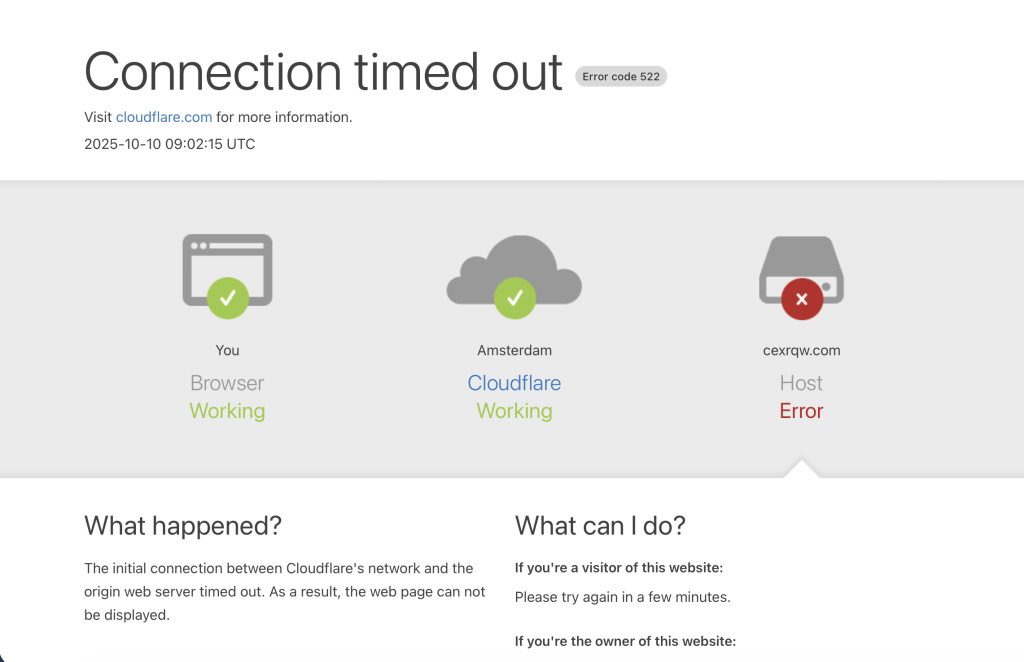Image resolution: width=1024 pixels, height=662 pixels.
Task: Open the cloudflare.com link for more information
Action: pos(164,117)
